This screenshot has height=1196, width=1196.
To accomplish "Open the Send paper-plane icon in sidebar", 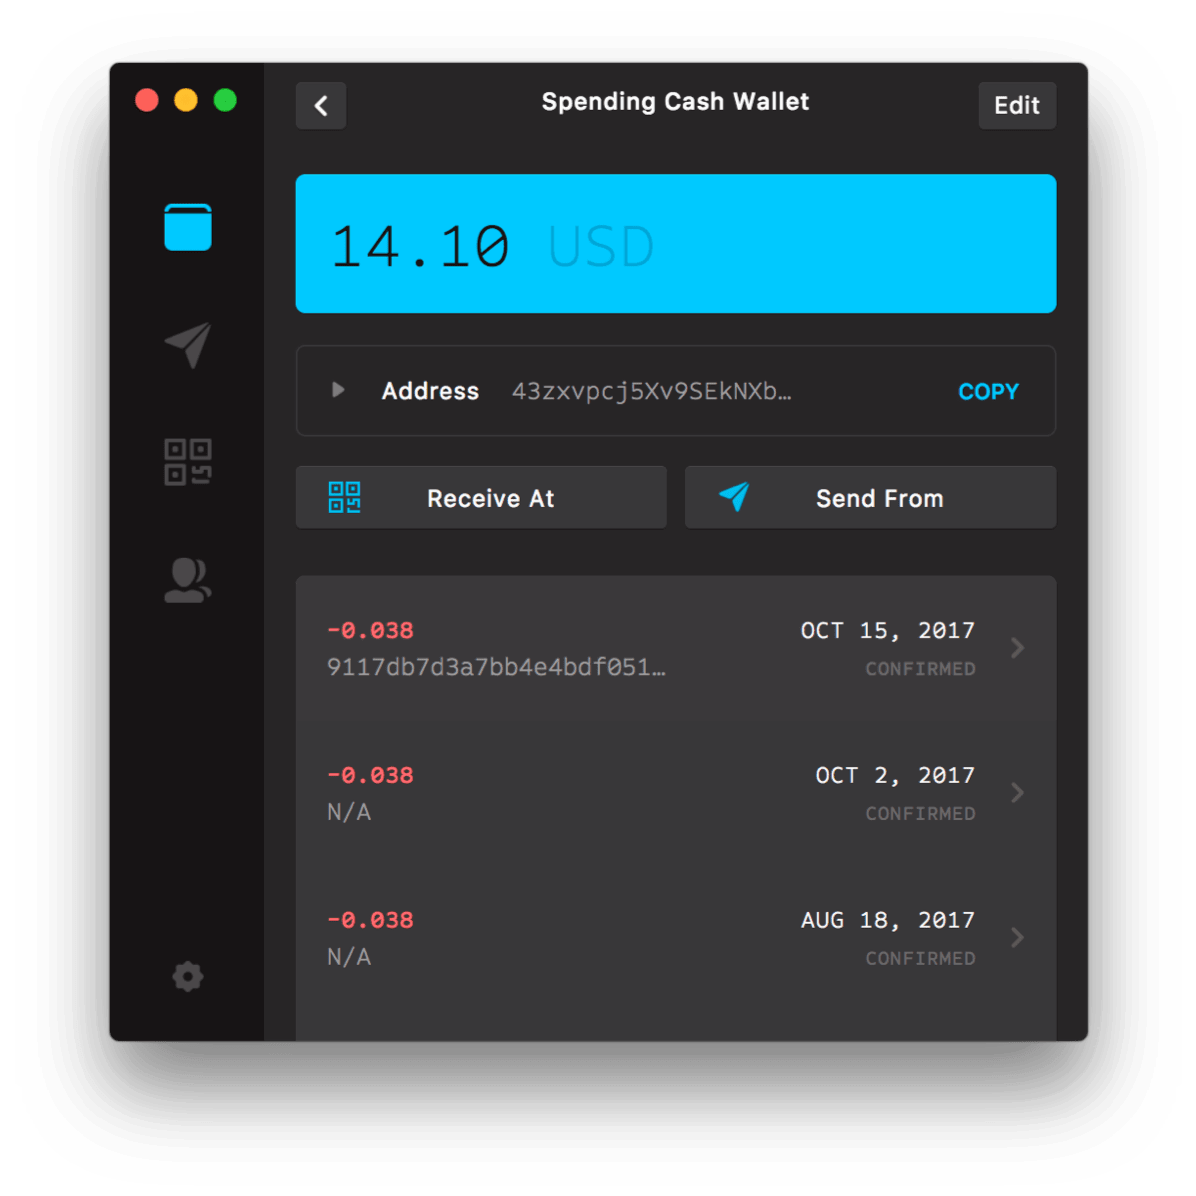I will 187,345.
